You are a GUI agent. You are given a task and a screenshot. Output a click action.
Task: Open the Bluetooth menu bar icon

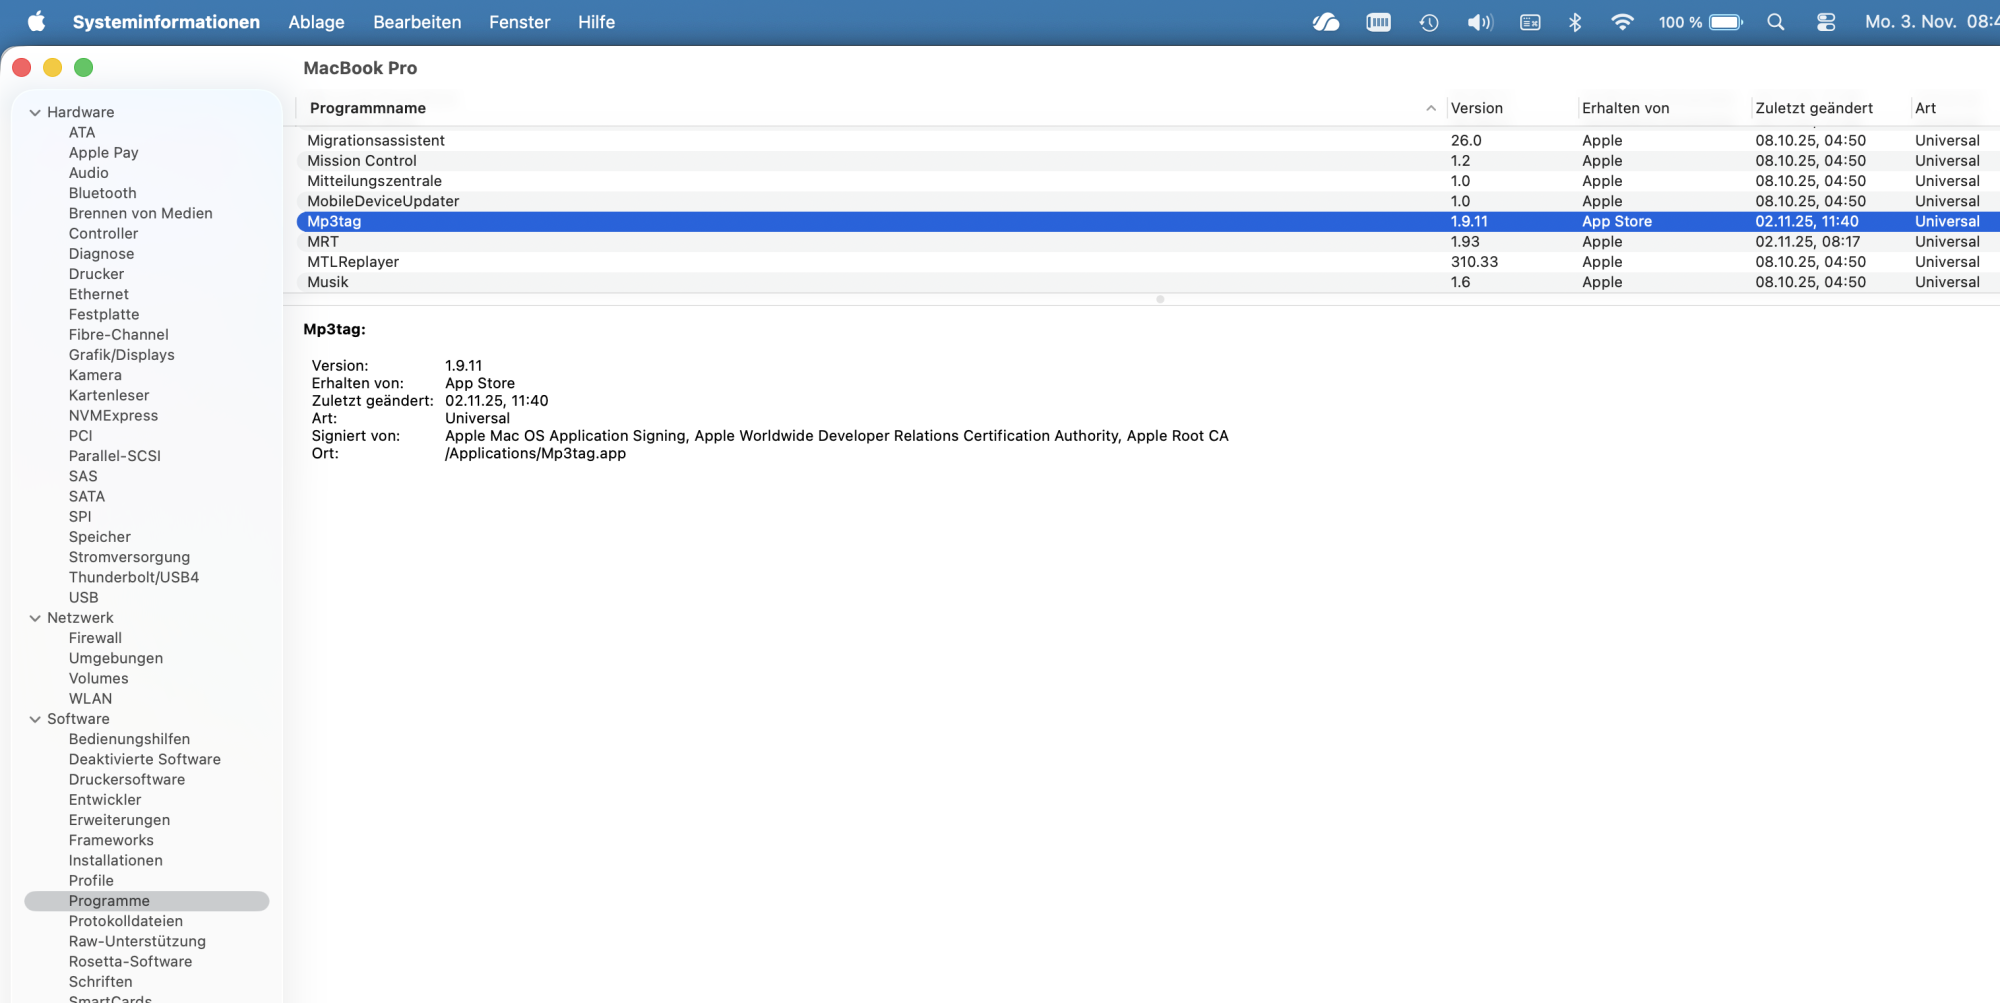pos(1575,22)
